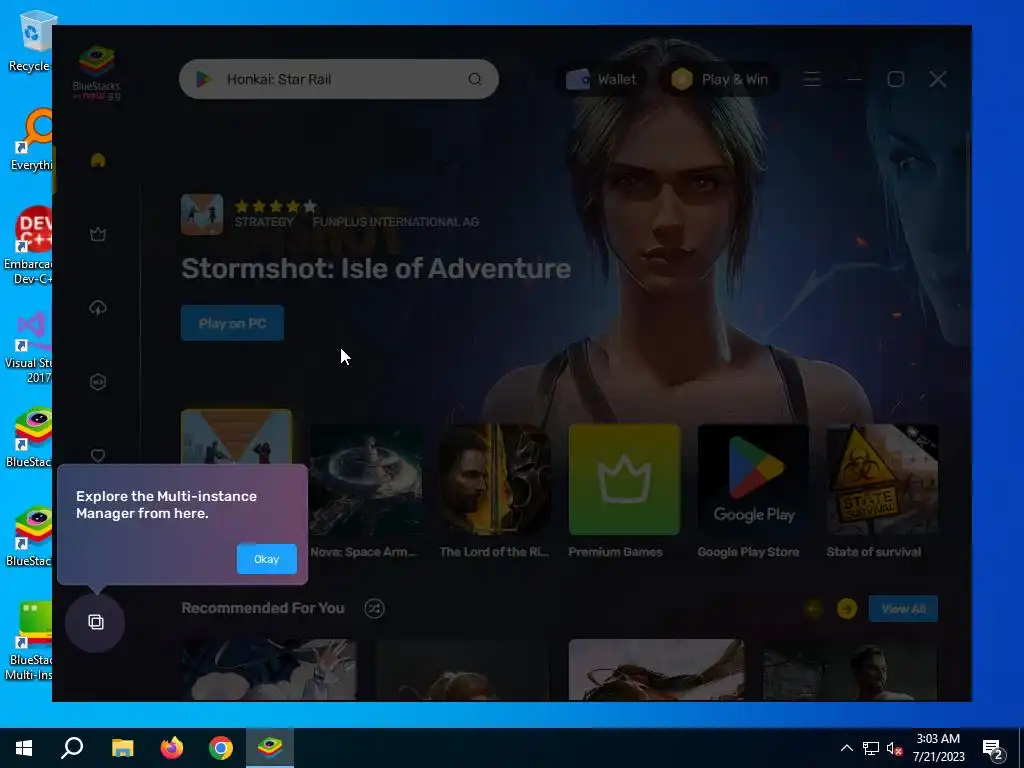
Task: Open the Stormshot game icon thumbnail
Action: [x=202, y=214]
